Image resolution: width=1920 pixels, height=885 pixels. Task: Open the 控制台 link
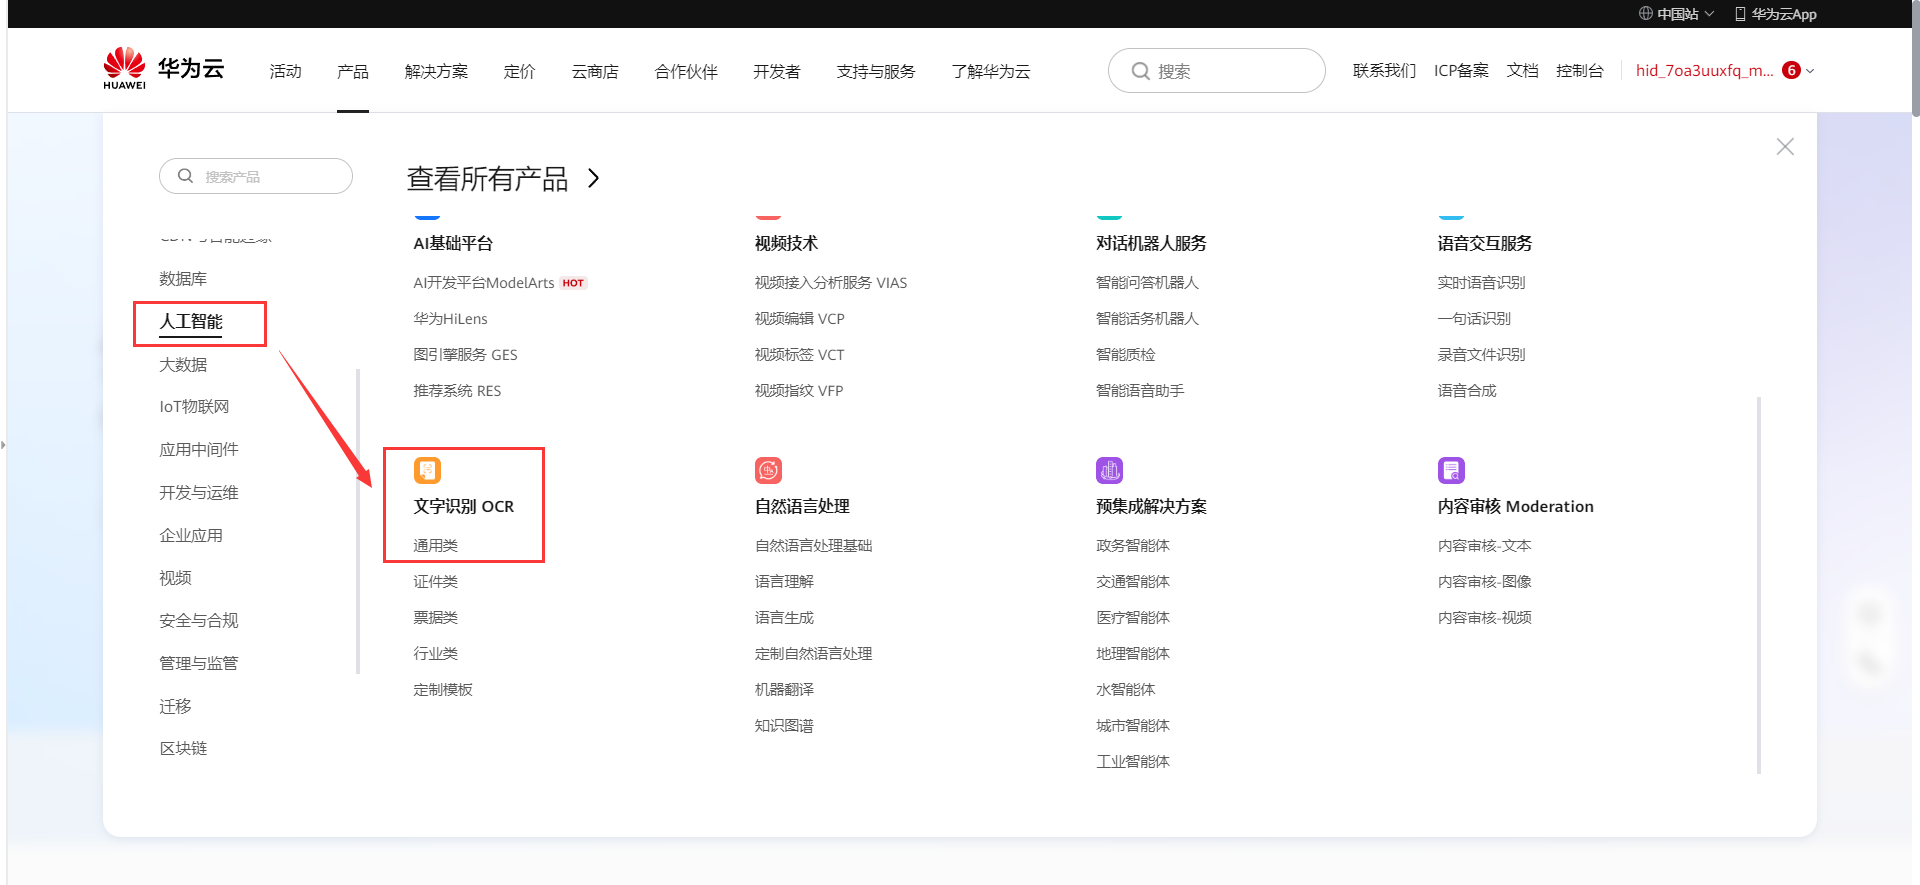pyautogui.click(x=1580, y=70)
